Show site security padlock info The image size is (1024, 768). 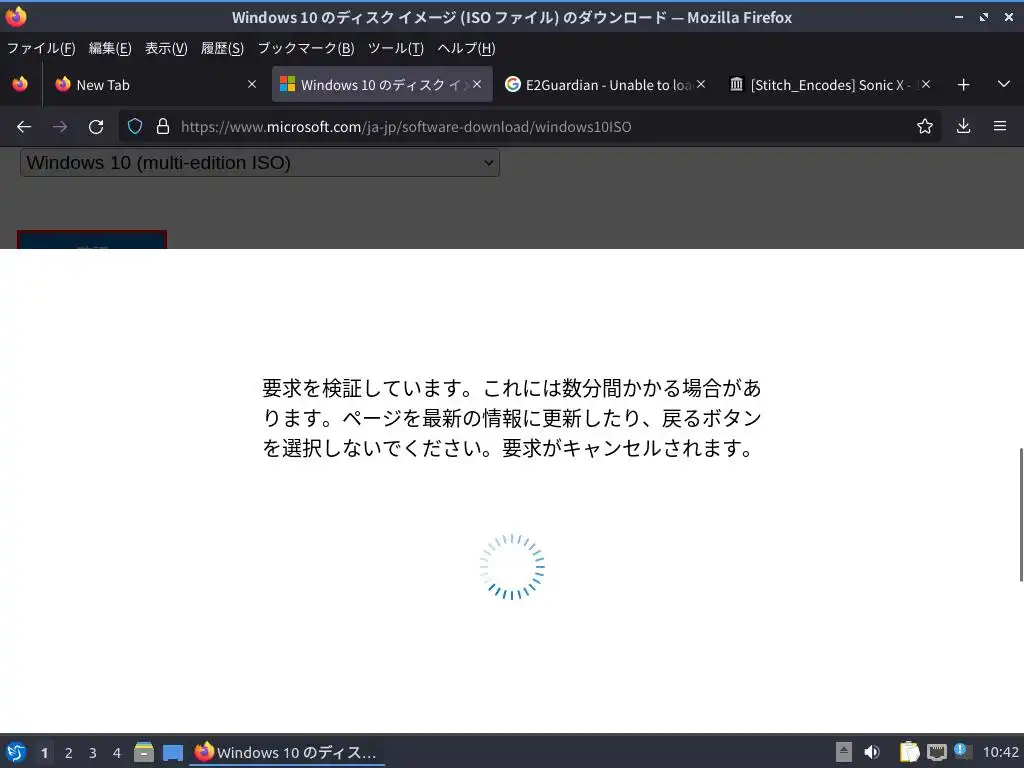(x=163, y=126)
